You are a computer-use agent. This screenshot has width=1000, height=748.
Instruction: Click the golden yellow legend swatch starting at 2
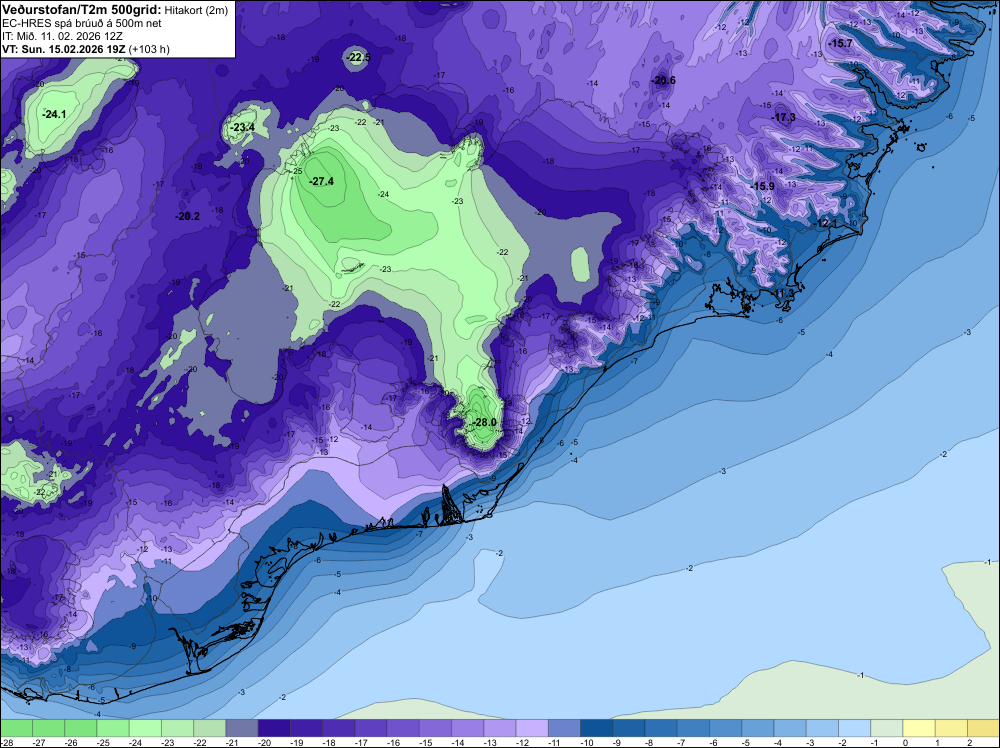tap(983, 728)
